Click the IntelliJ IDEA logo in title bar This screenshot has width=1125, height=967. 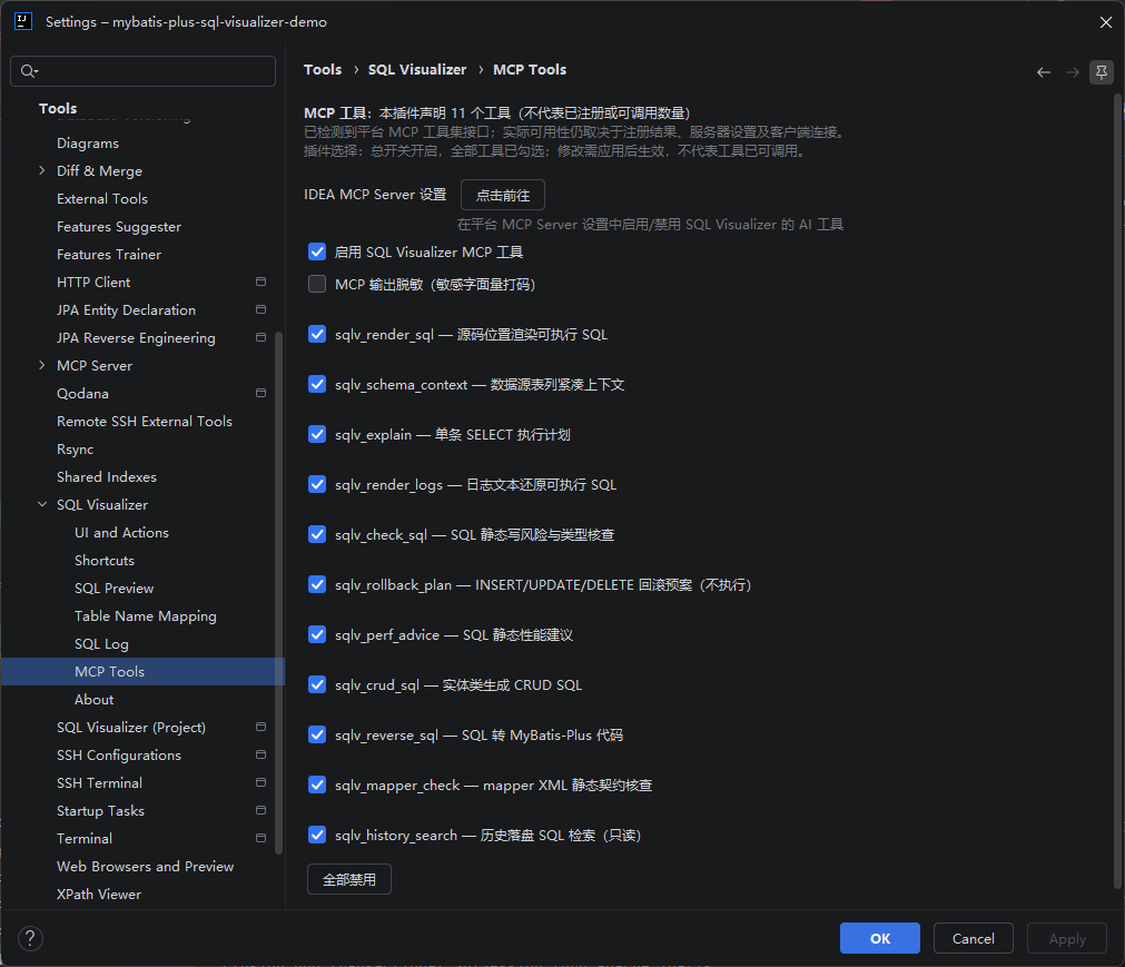pyautogui.click(x=23, y=22)
